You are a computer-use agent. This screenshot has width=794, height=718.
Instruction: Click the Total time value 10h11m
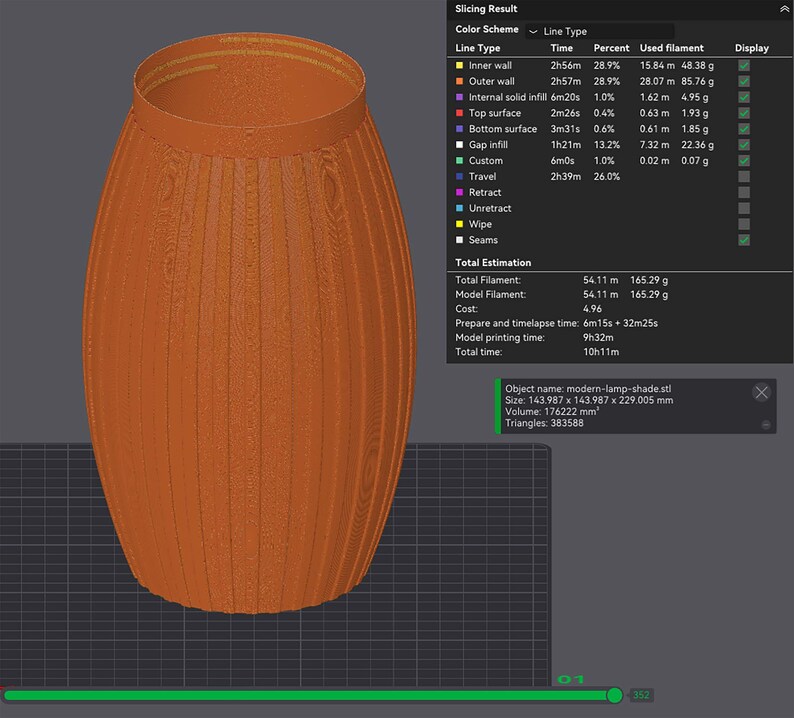pos(601,352)
